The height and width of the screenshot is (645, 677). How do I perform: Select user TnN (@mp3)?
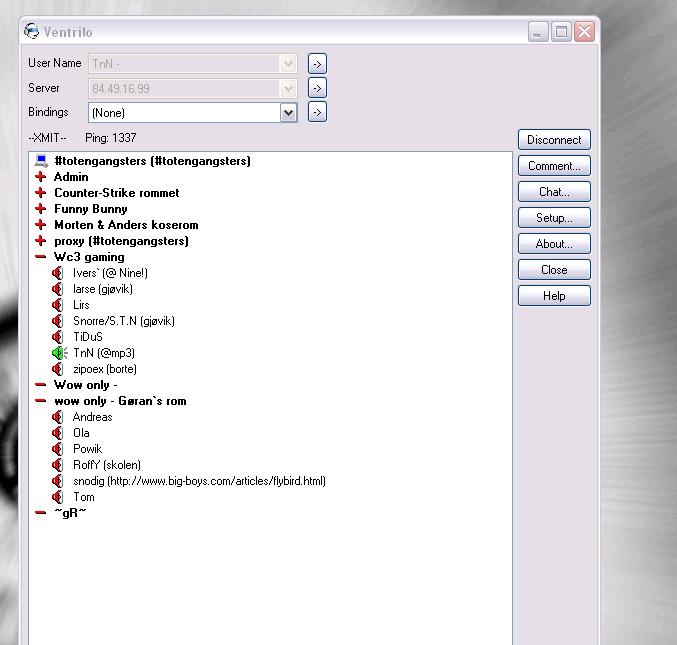(104, 353)
